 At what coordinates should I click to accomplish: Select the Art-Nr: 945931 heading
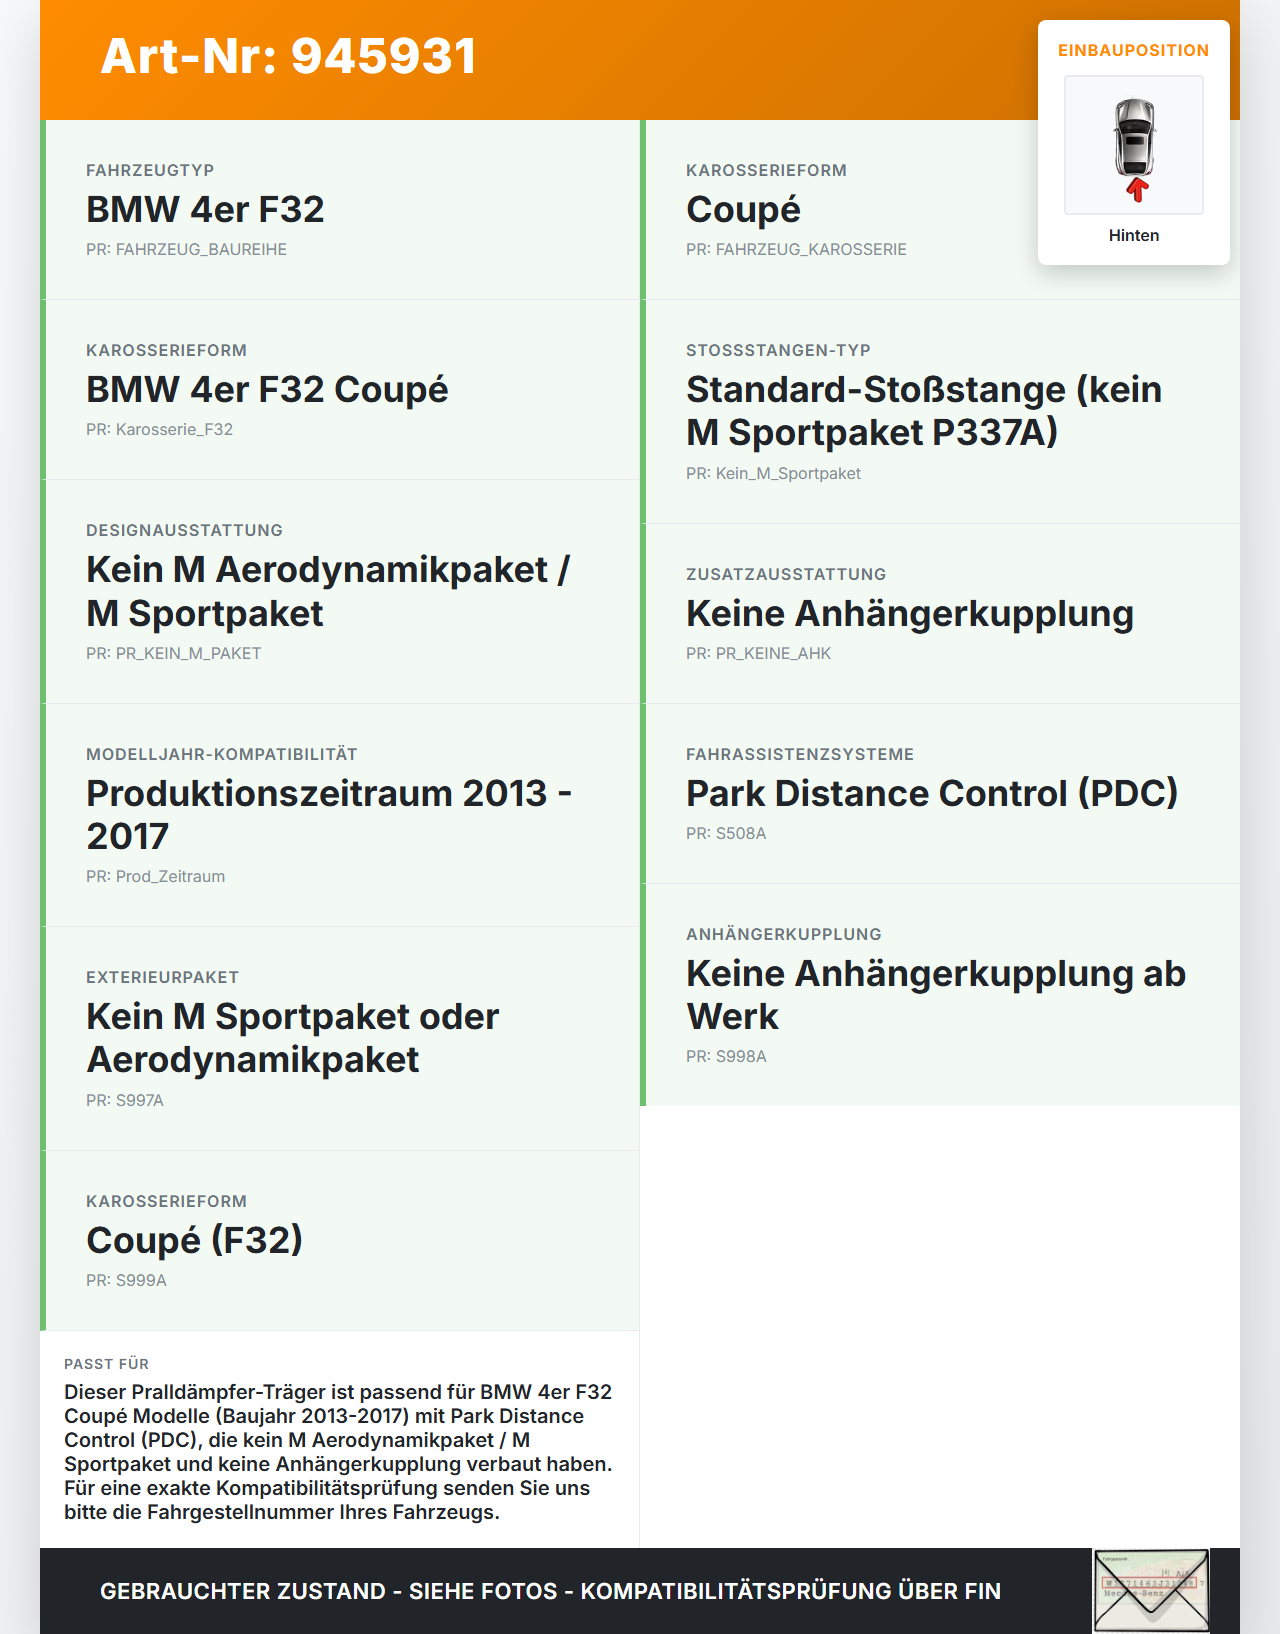(x=289, y=56)
